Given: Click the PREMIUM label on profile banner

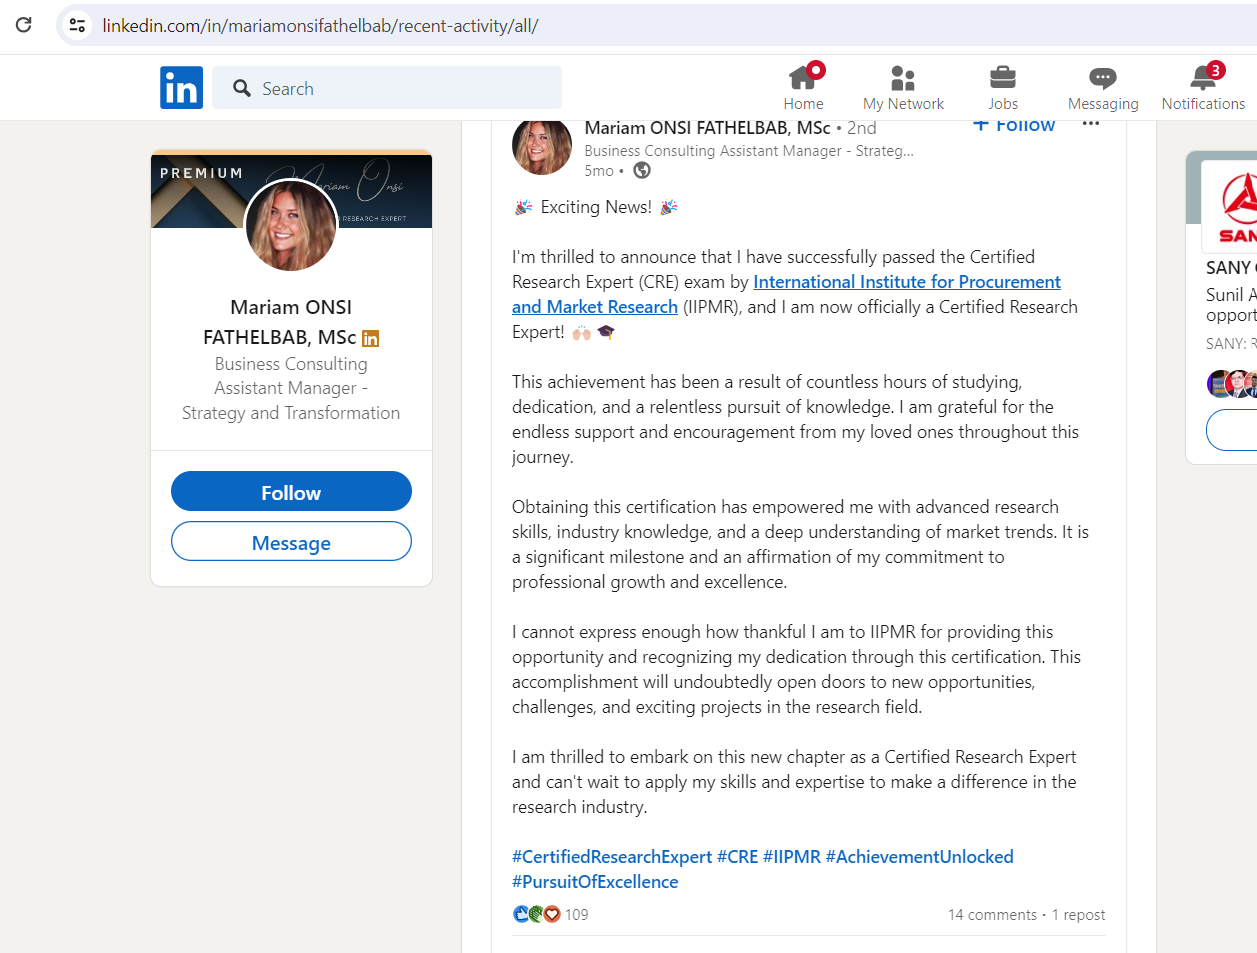Looking at the screenshot, I should 201,173.
